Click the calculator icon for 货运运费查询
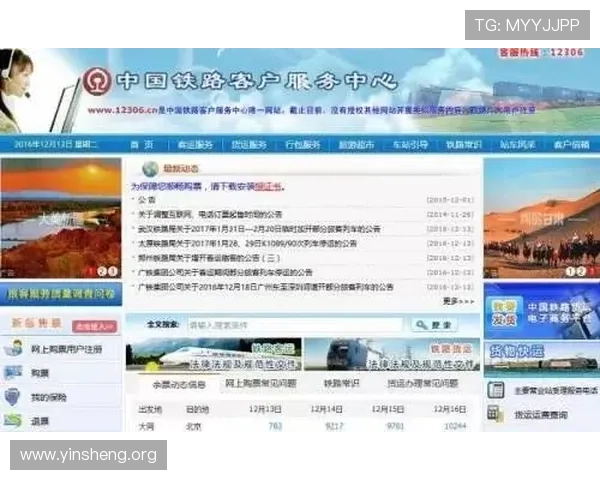600x480 pixels. click(495, 414)
